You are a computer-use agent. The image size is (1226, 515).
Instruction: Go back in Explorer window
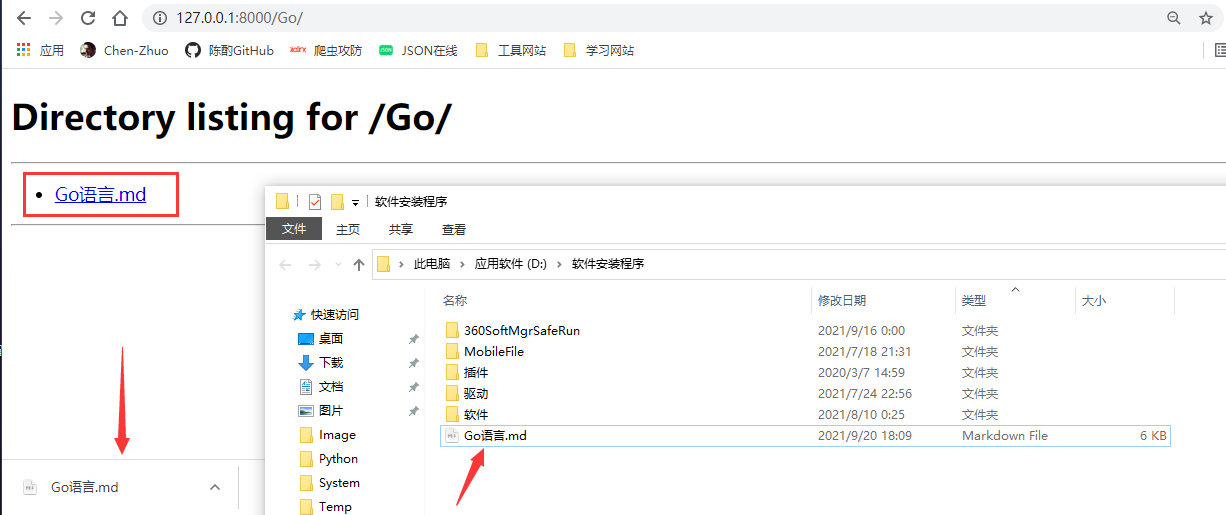coord(285,265)
